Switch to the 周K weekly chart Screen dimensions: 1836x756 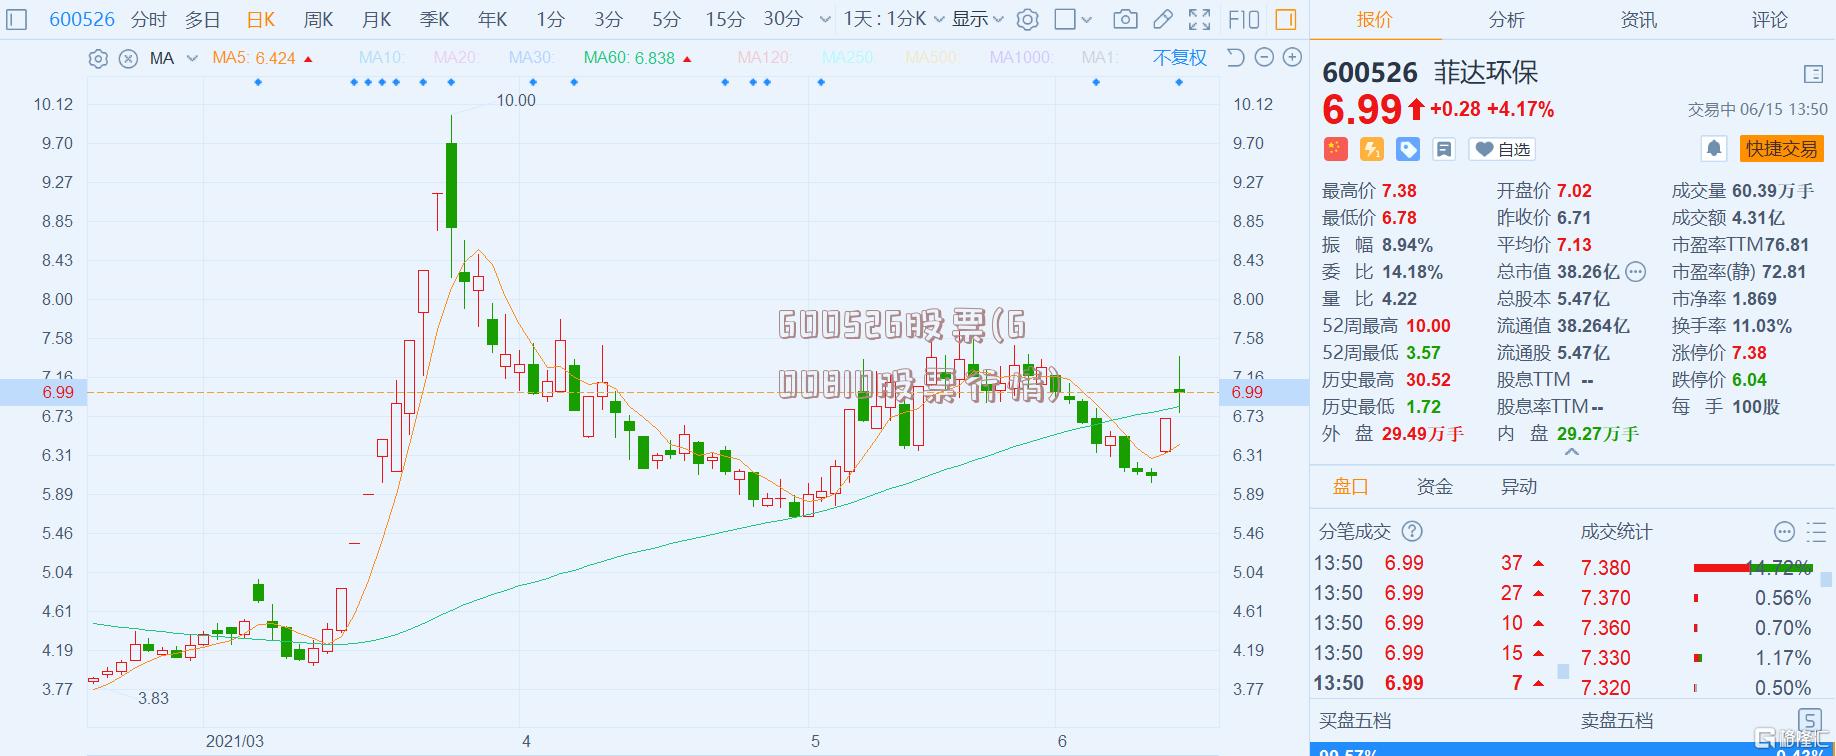click(318, 19)
